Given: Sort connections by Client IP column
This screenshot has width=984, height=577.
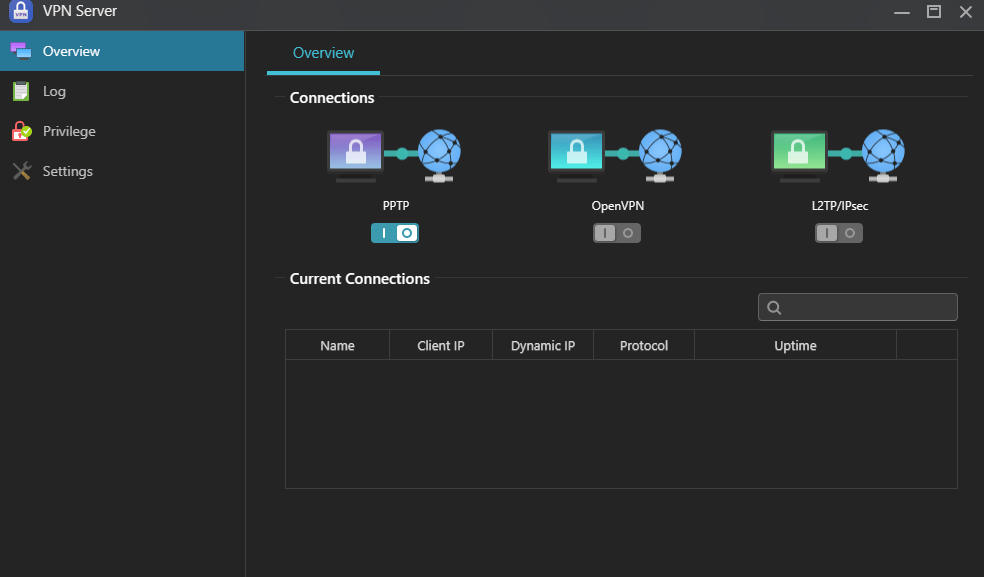Looking at the screenshot, I should (x=441, y=345).
